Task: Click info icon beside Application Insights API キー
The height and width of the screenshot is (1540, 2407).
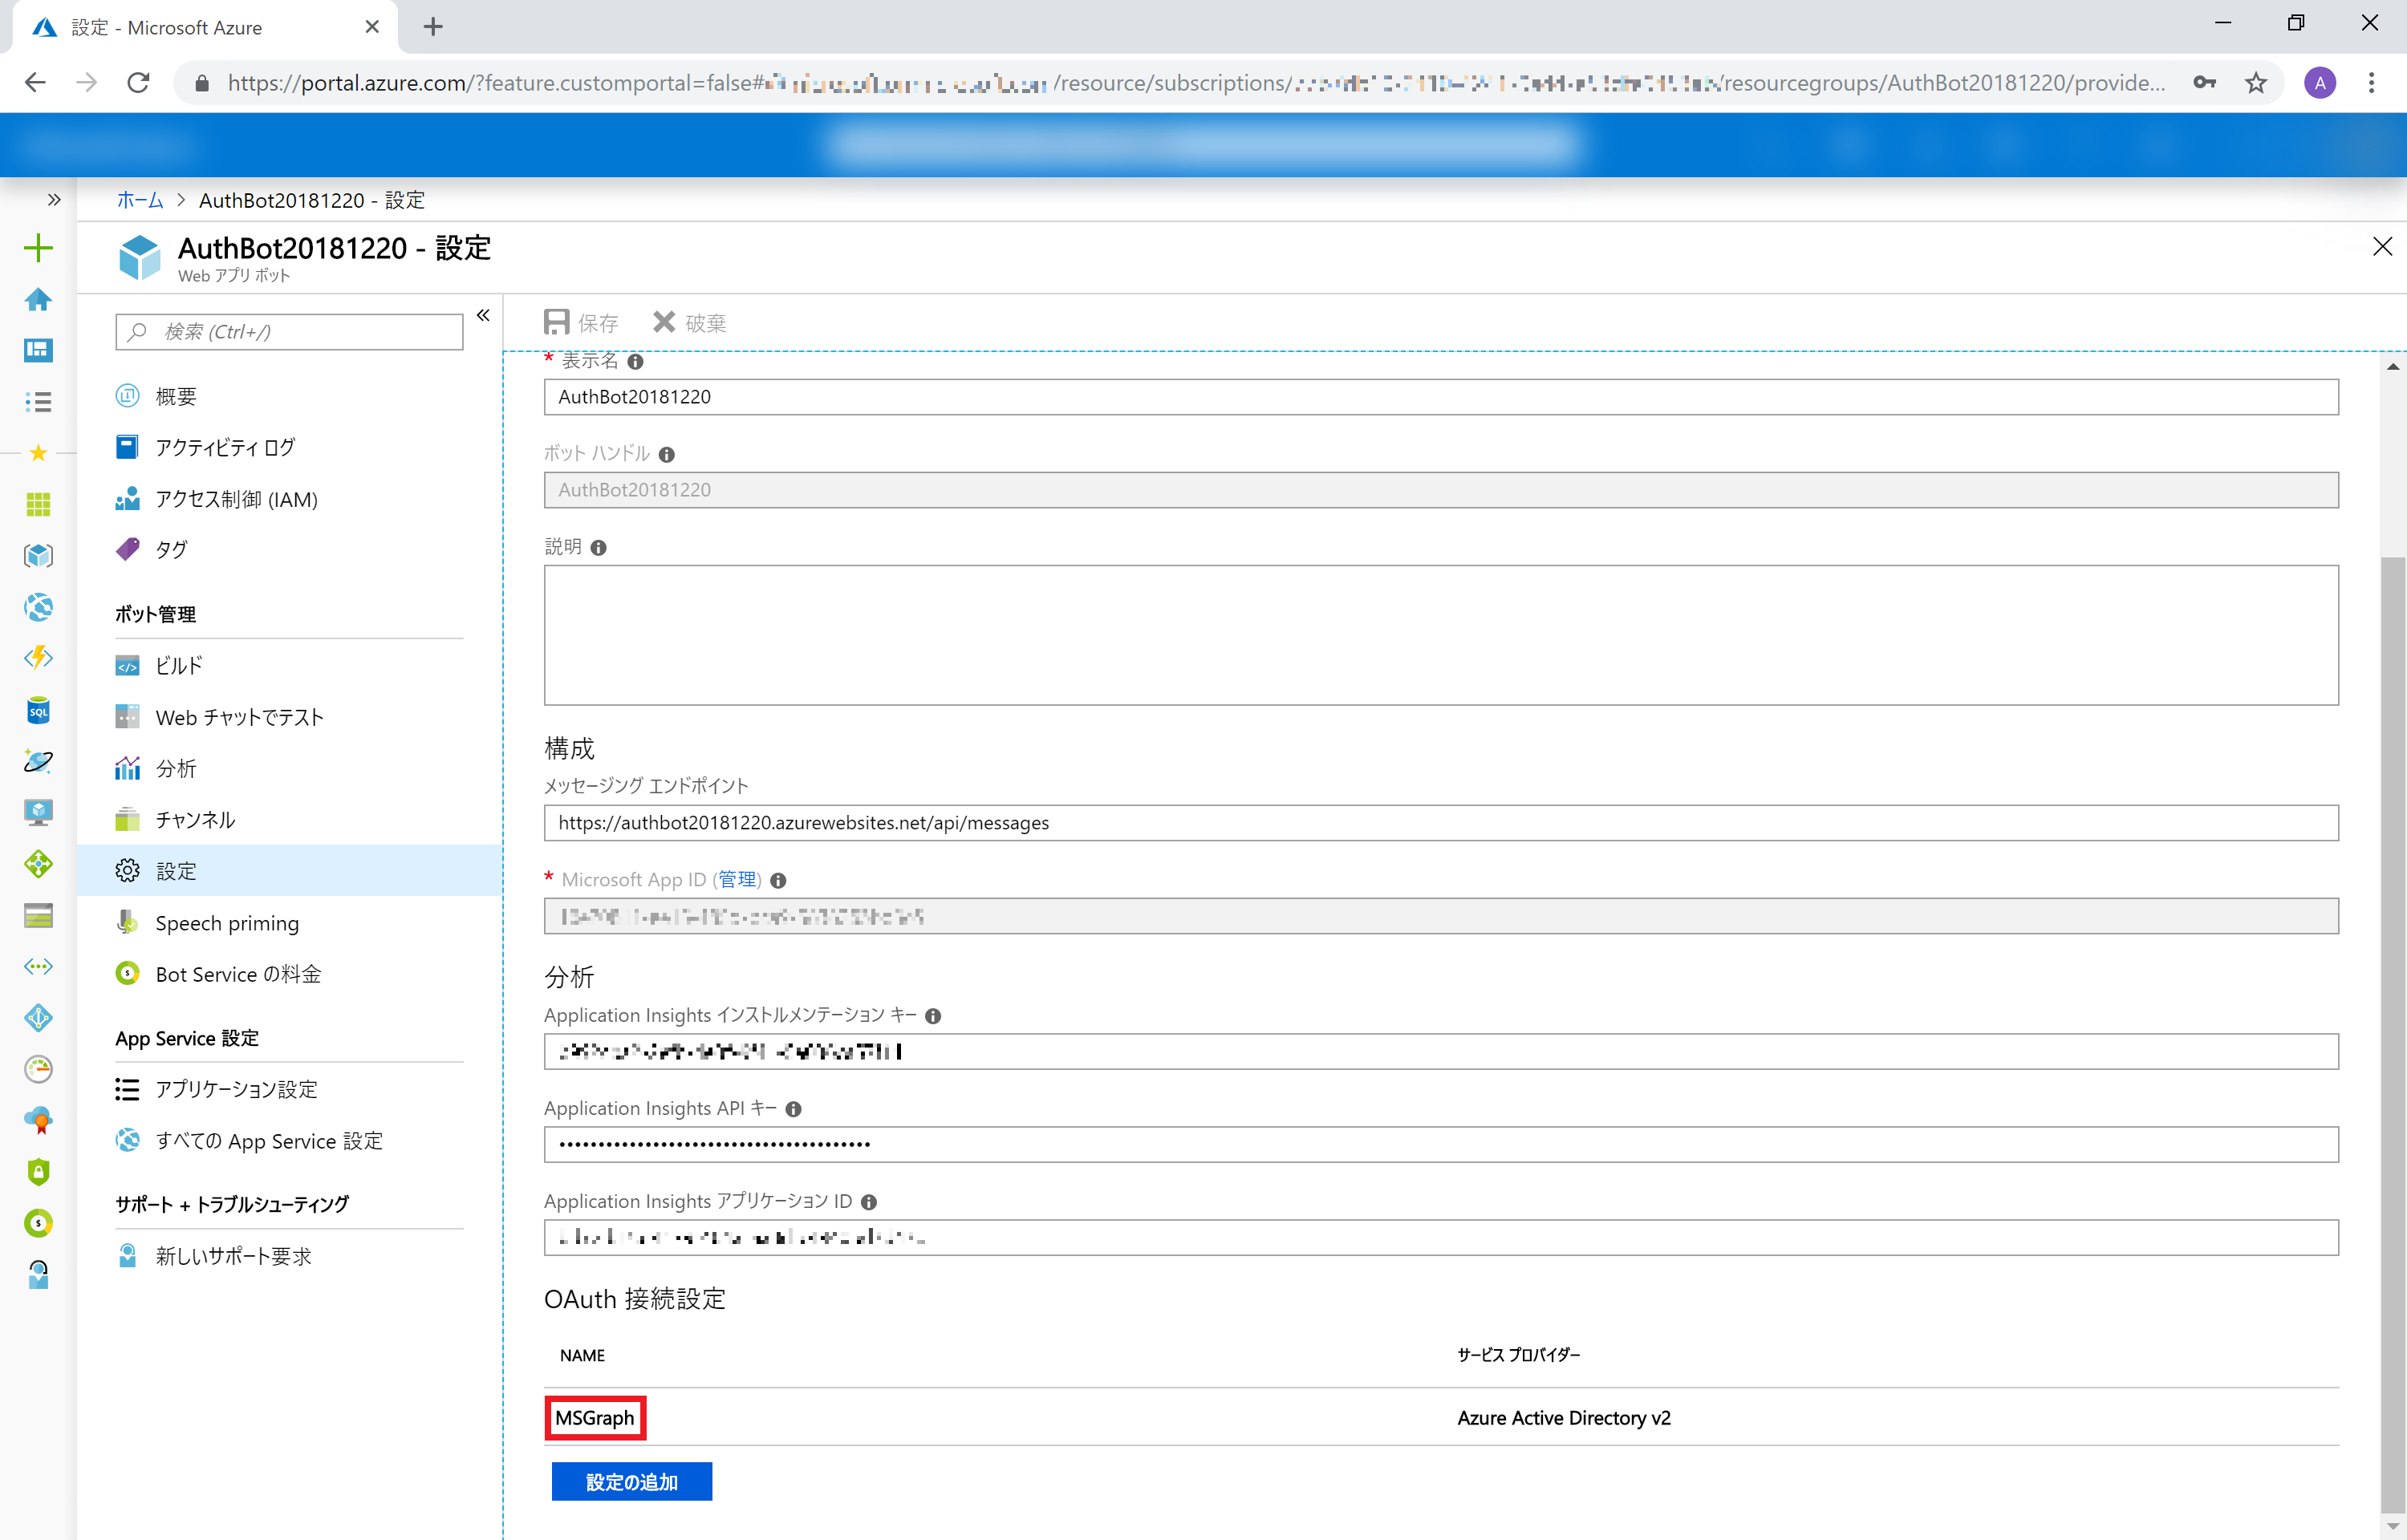Action: point(793,1109)
